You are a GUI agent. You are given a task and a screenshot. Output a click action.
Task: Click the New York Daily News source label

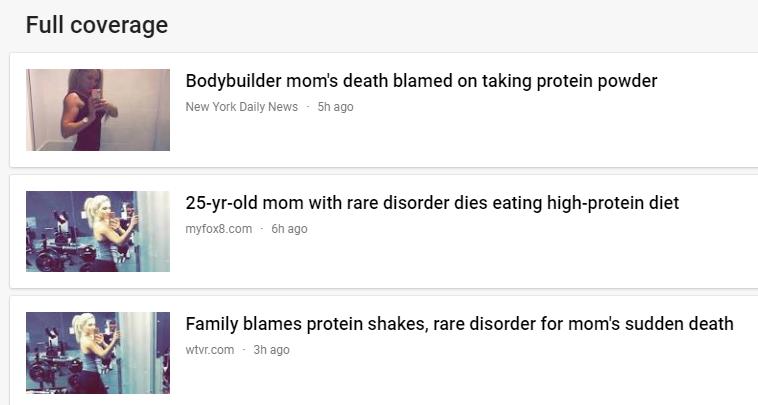[241, 107]
